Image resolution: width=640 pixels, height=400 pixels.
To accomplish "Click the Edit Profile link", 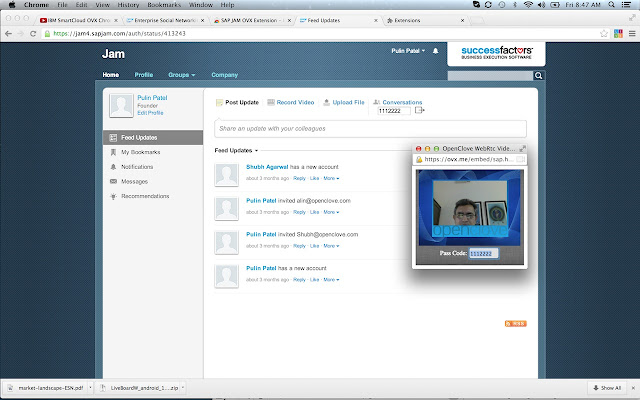I will (150, 113).
